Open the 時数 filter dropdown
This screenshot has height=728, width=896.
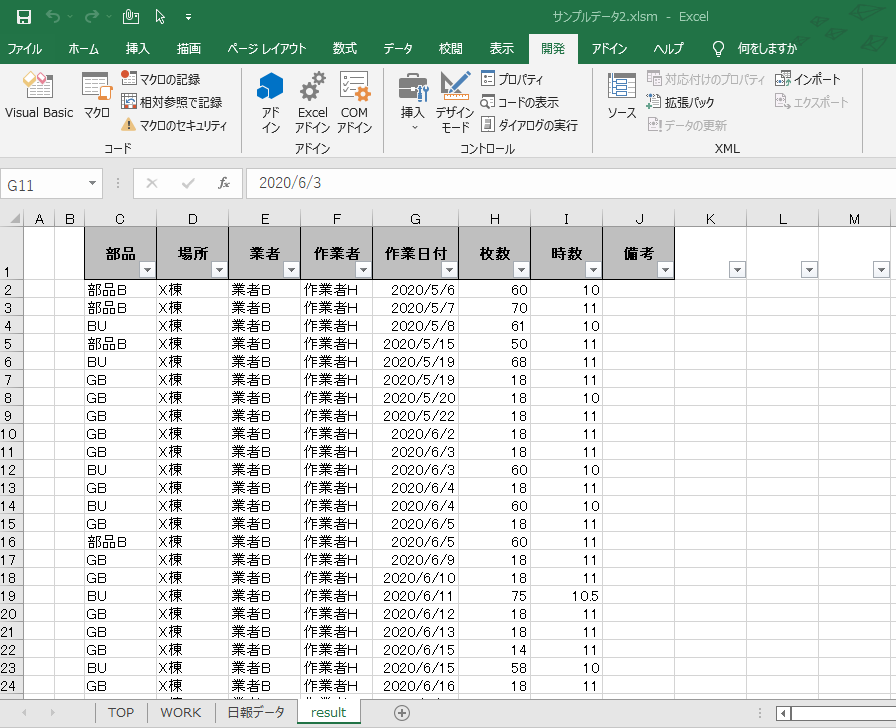pos(593,270)
